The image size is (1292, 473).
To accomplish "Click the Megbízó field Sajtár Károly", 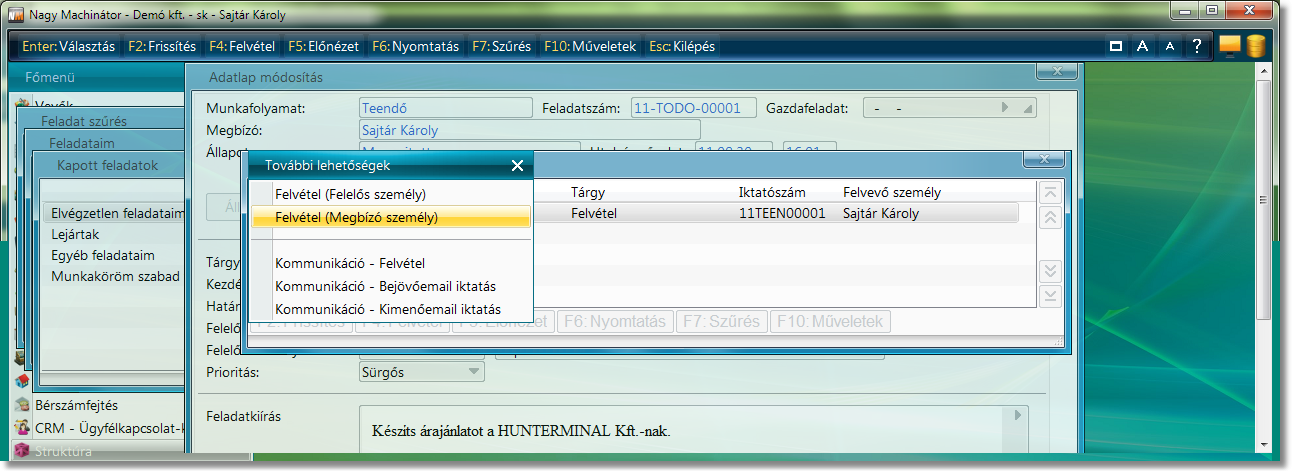I will point(529,130).
